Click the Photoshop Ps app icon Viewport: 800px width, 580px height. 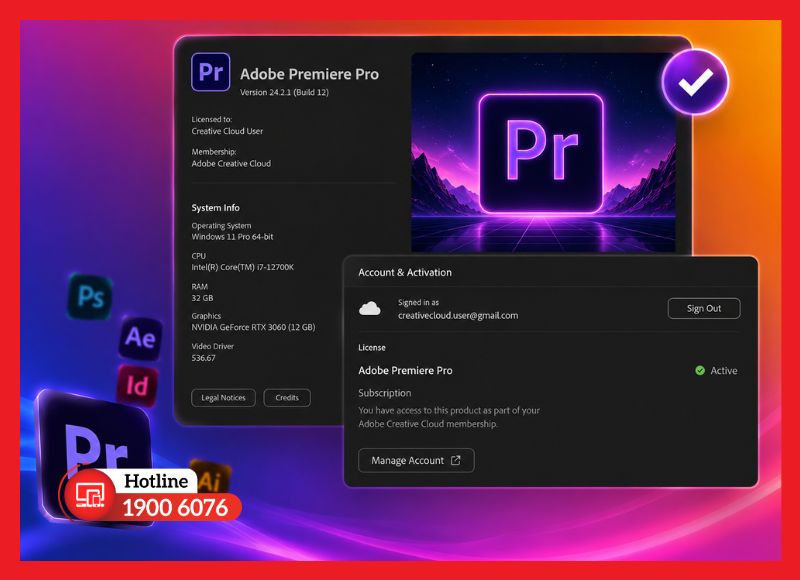coord(90,296)
